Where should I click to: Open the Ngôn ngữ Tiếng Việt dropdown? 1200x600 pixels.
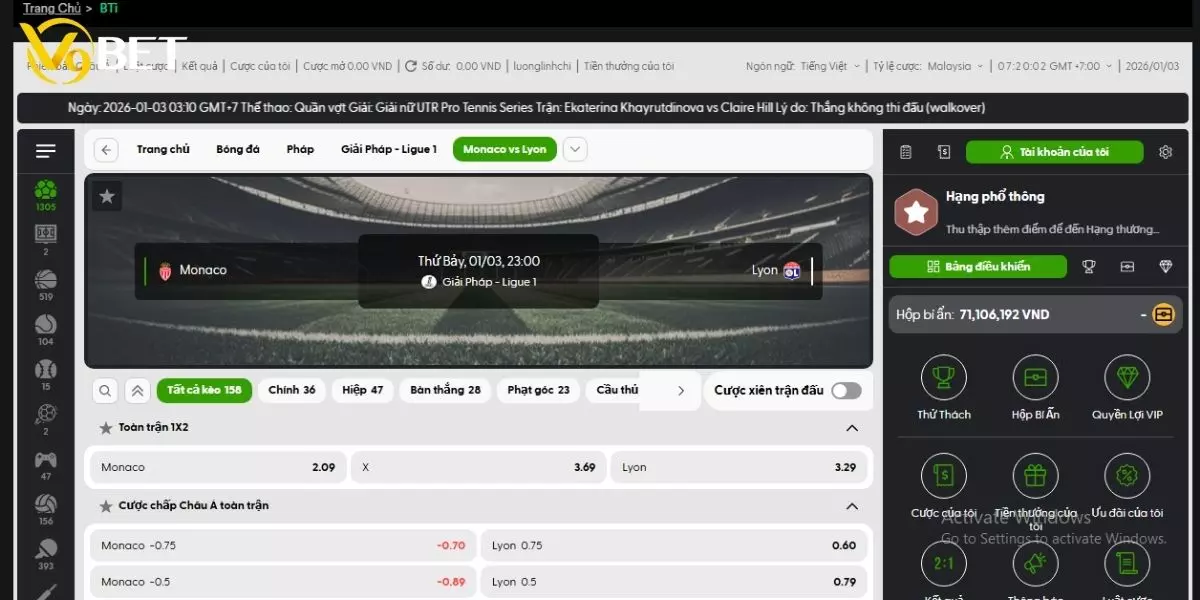829,66
